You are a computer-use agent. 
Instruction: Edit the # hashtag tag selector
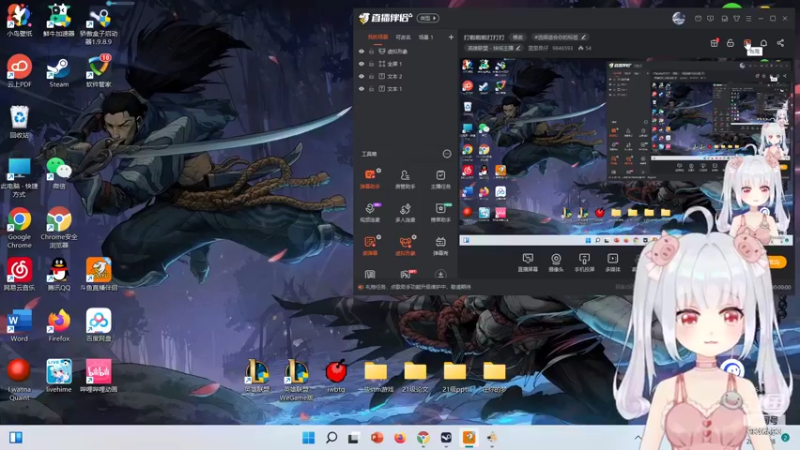click(559, 37)
